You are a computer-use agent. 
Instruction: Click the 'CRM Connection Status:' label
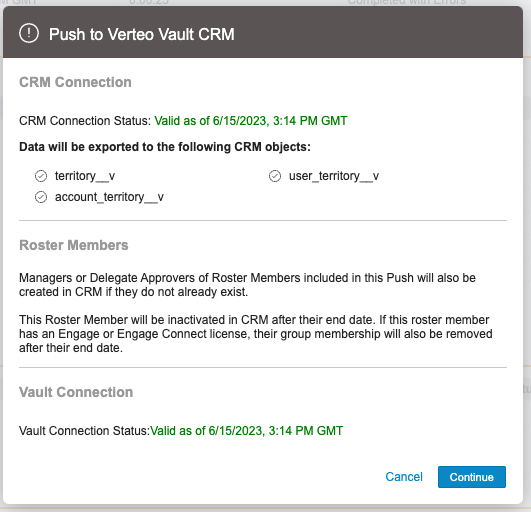[x=85, y=121]
